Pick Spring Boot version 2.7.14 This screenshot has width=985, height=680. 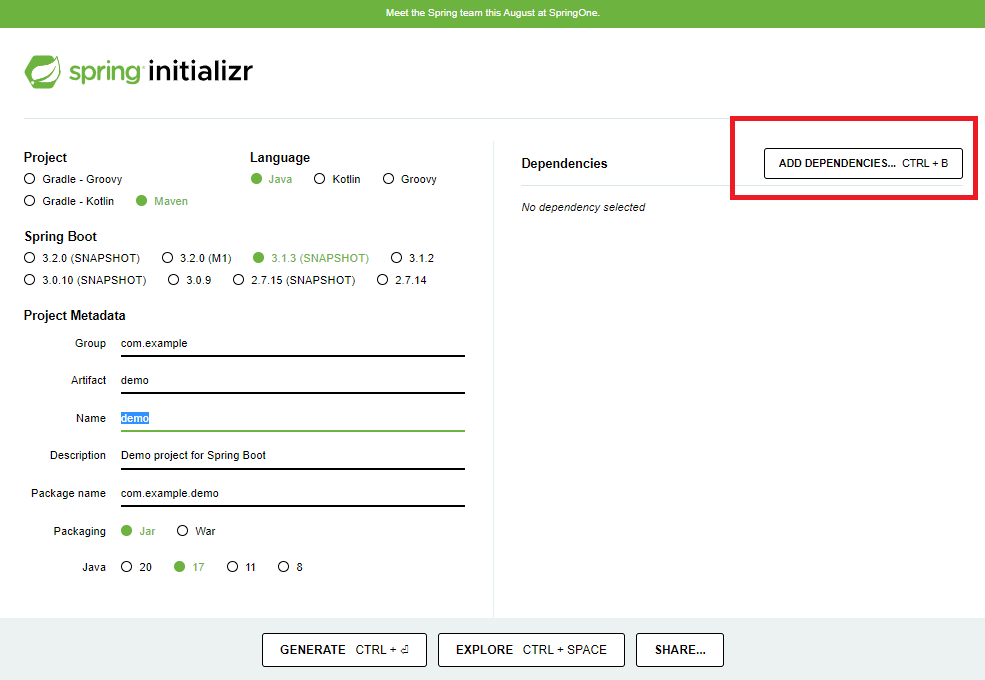click(401, 280)
